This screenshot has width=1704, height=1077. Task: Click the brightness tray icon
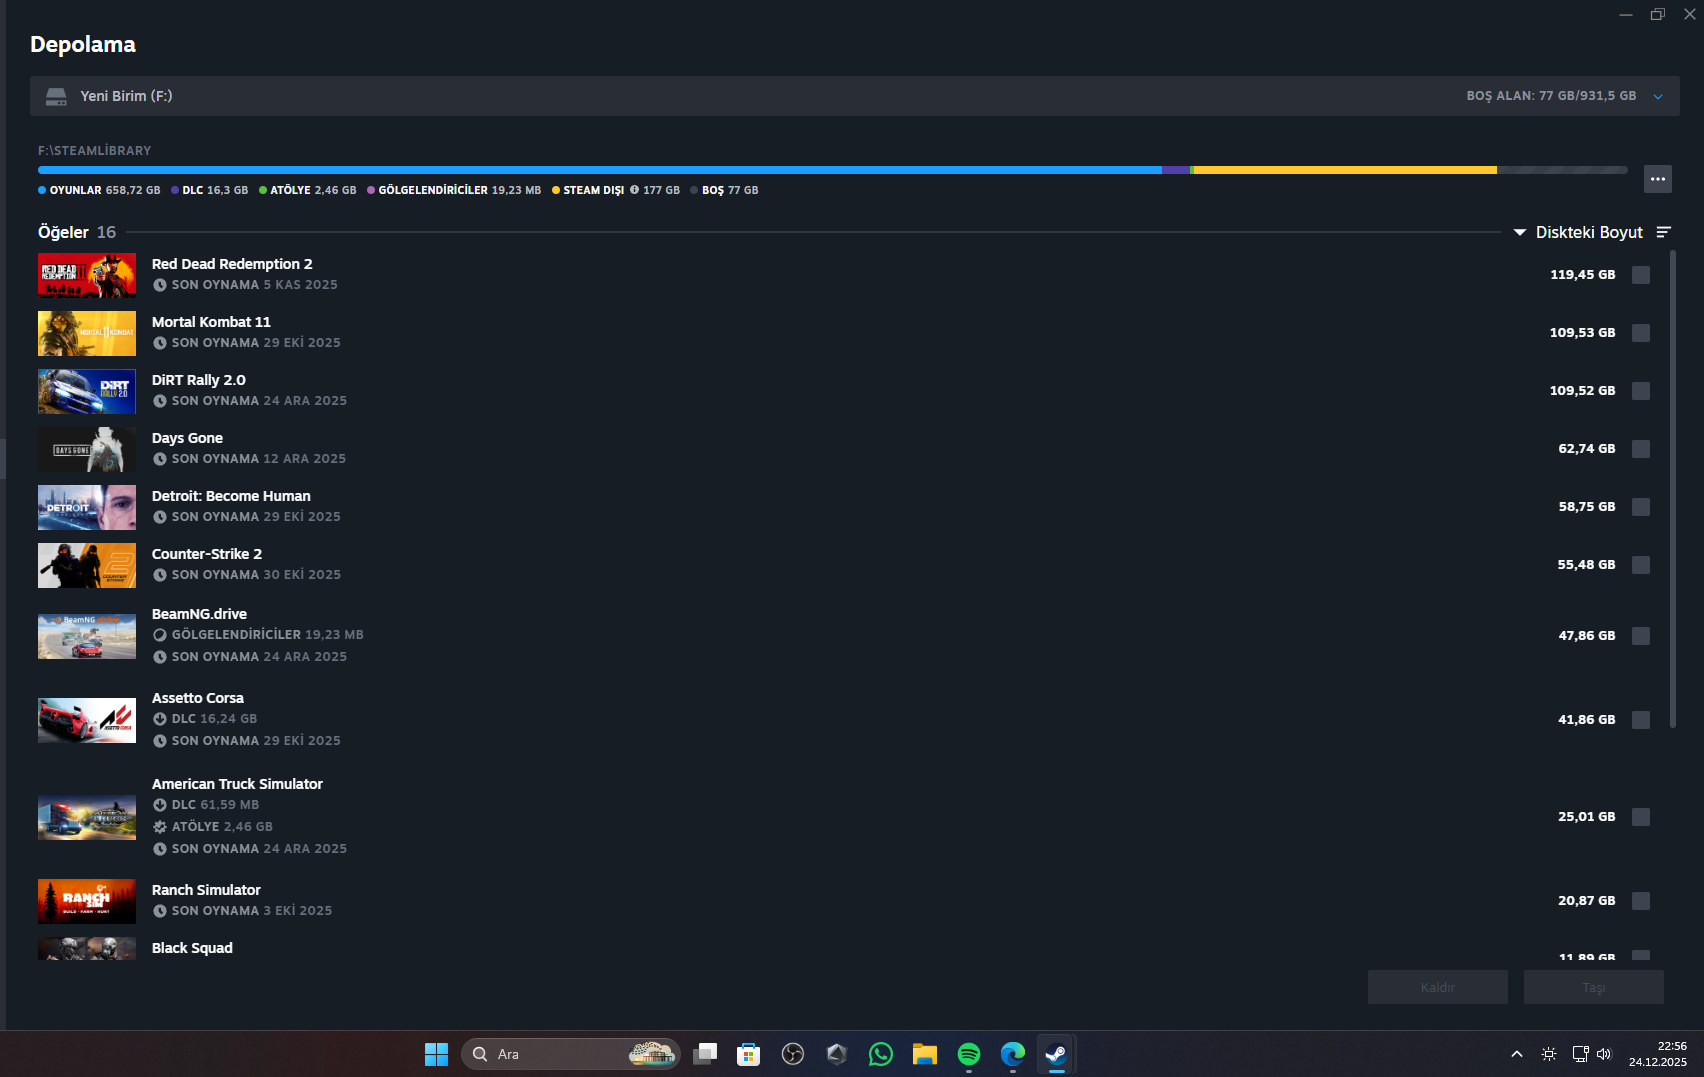pyautogui.click(x=1549, y=1054)
